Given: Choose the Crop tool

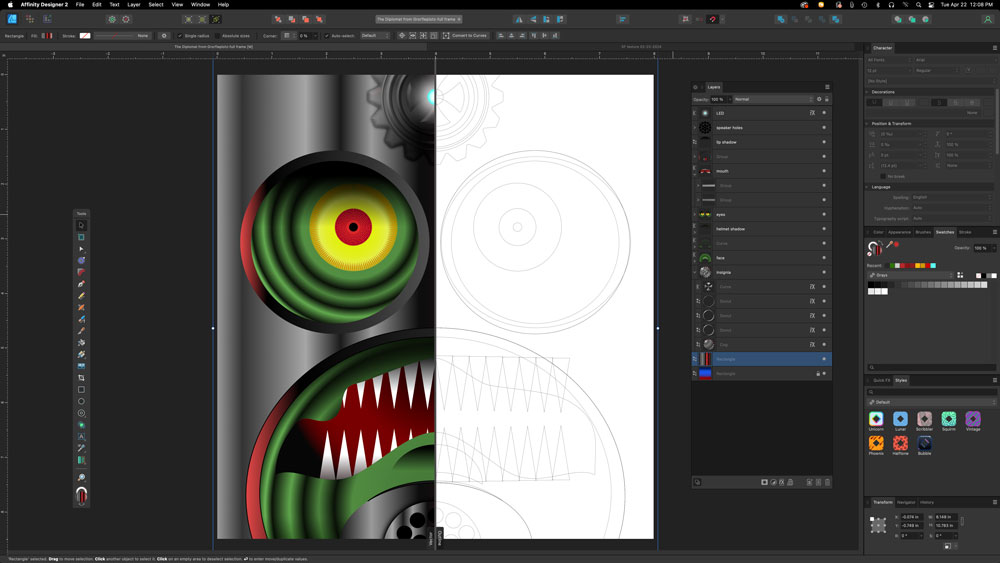Looking at the screenshot, I should click(x=81, y=377).
